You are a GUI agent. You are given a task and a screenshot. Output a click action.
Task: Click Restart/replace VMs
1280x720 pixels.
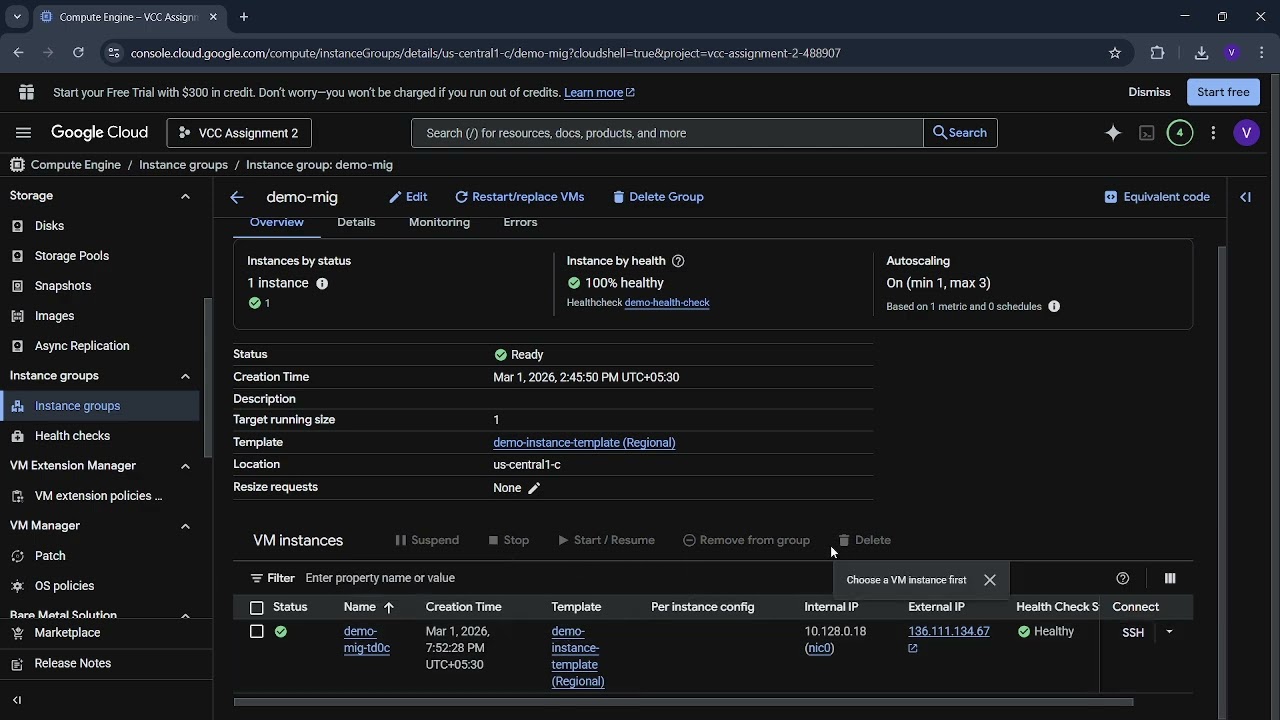pyautogui.click(x=519, y=197)
